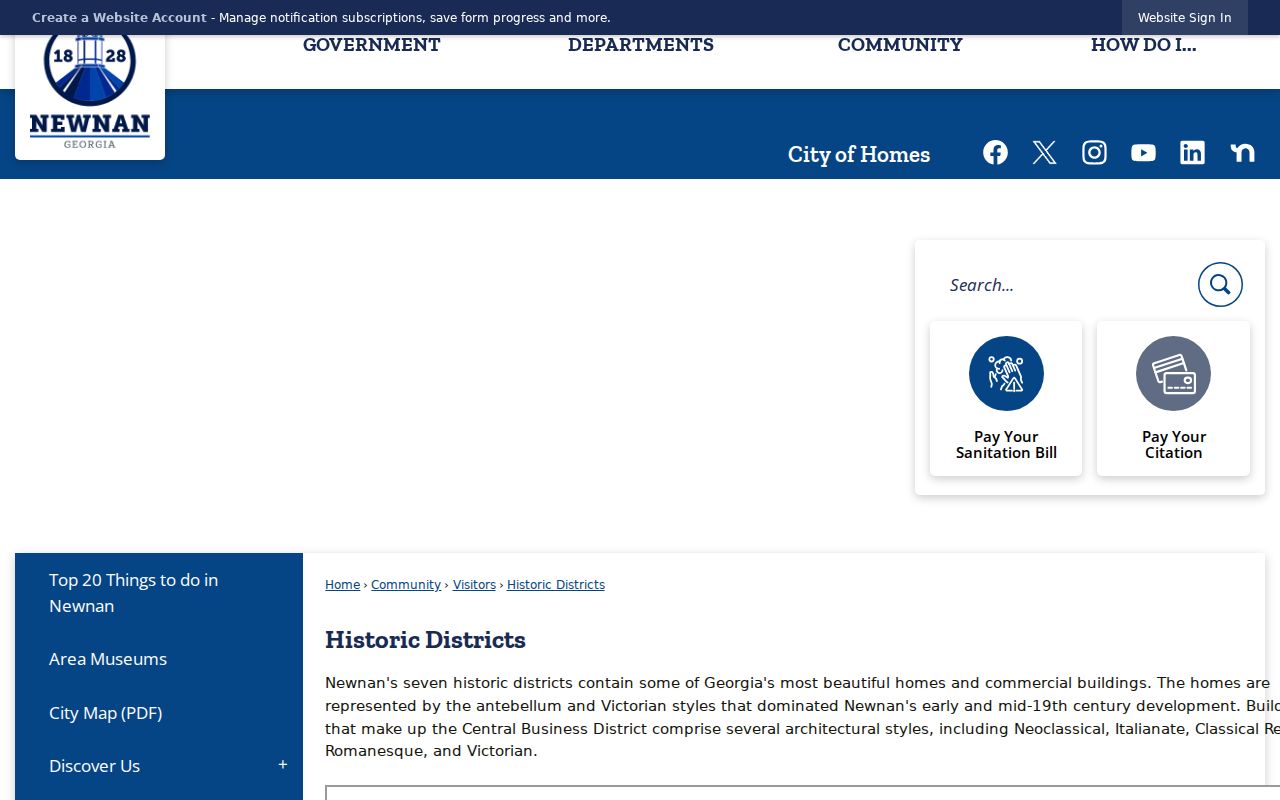The height and width of the screenshot is (800, 1280).
Task: Open Top 20 Things to do in Newnan
Action: click(x=159, y=593)
